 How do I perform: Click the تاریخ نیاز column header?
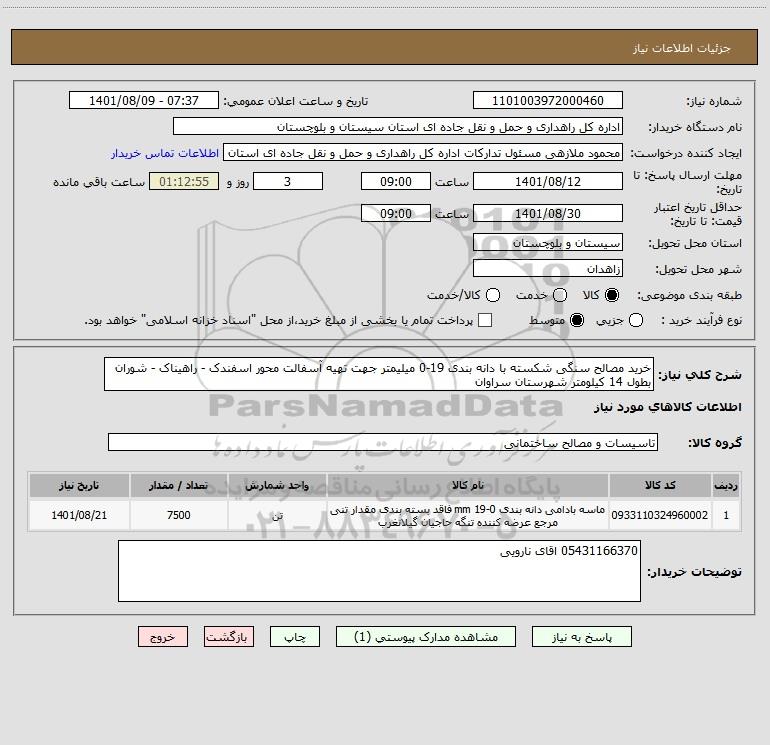tap(79, 486)
